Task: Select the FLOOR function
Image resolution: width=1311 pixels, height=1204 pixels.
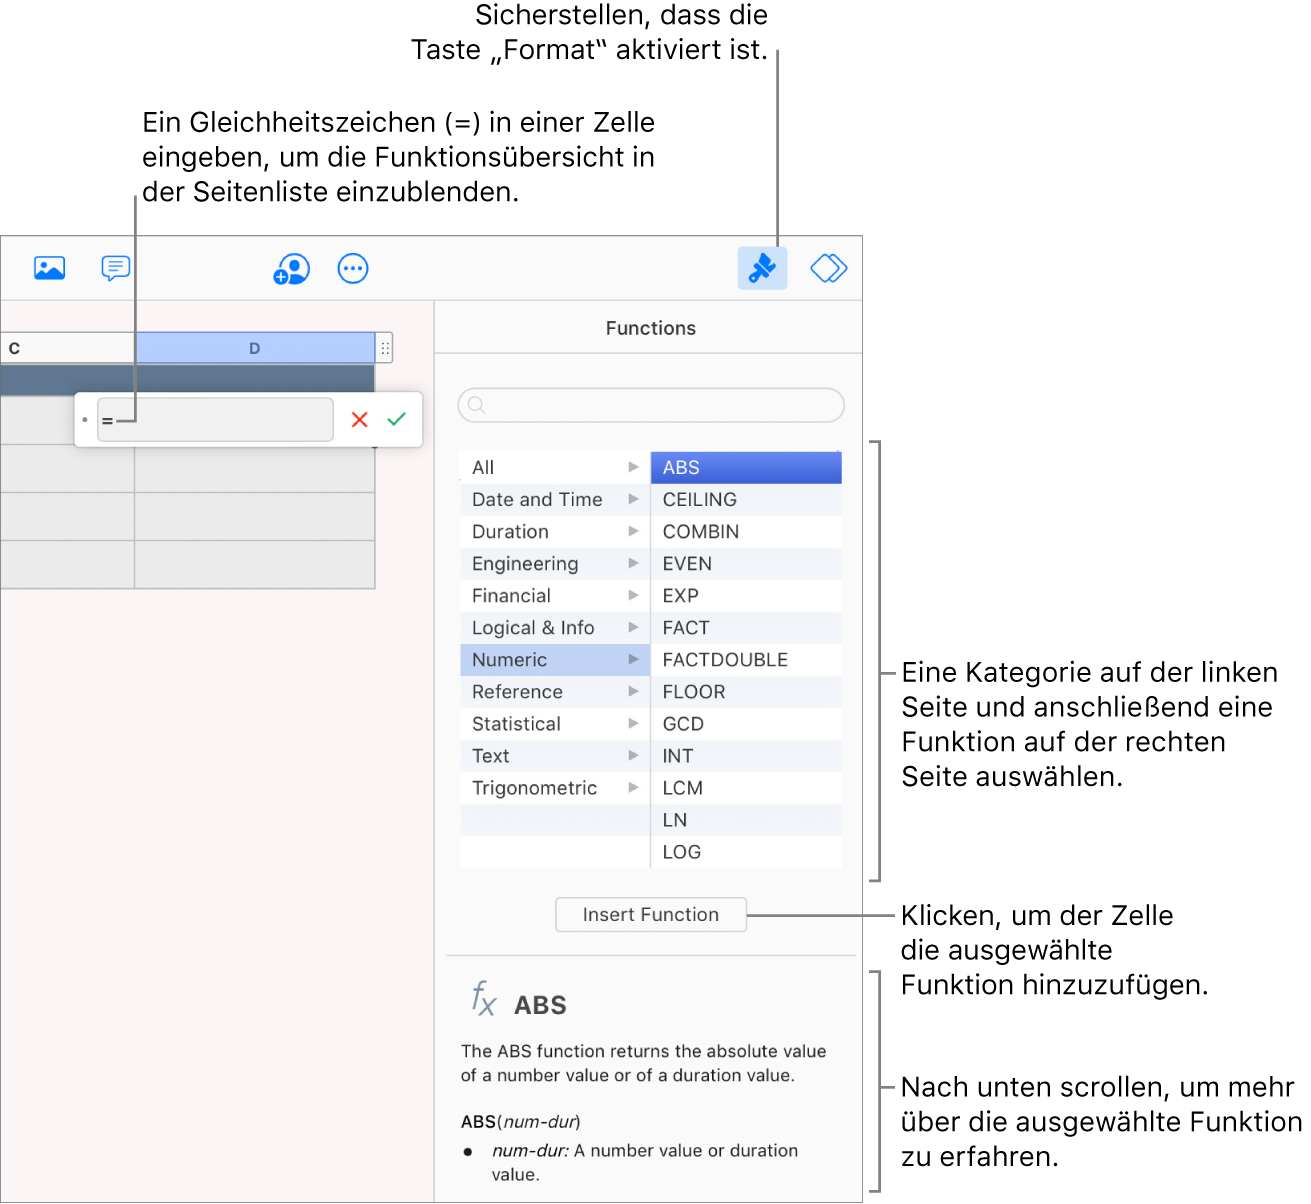Action: 746,691
